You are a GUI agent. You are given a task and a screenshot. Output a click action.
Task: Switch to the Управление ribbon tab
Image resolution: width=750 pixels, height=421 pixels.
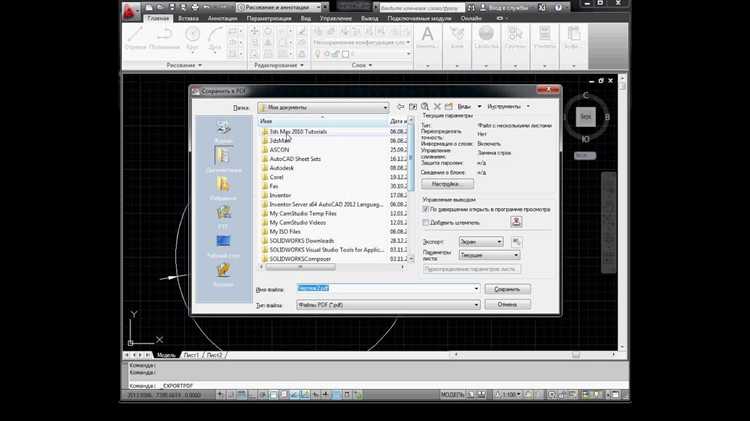[335, 18]
